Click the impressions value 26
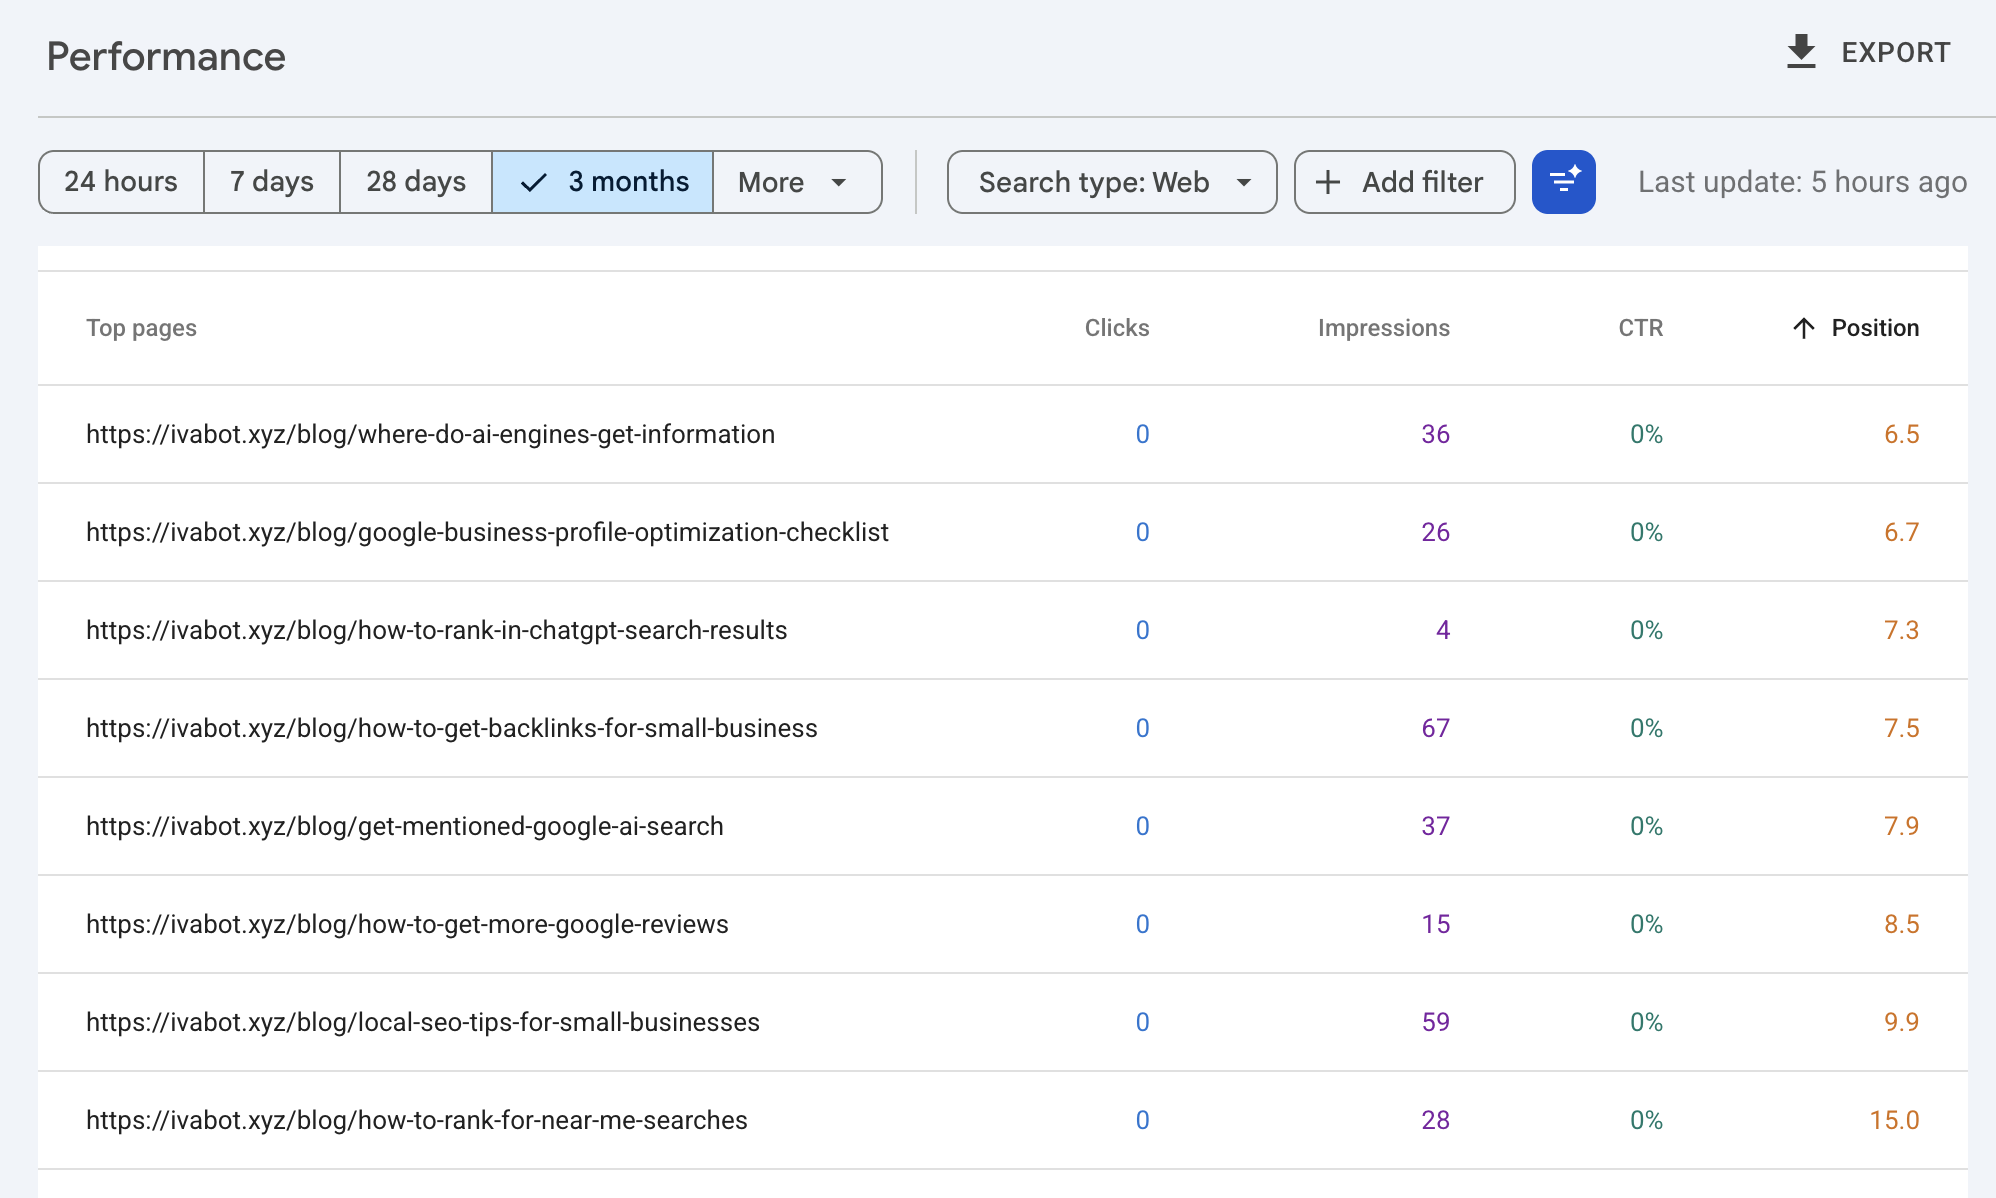Image resolution: width=1996 pixels, height=1198 pixels. coord(1435,532)
